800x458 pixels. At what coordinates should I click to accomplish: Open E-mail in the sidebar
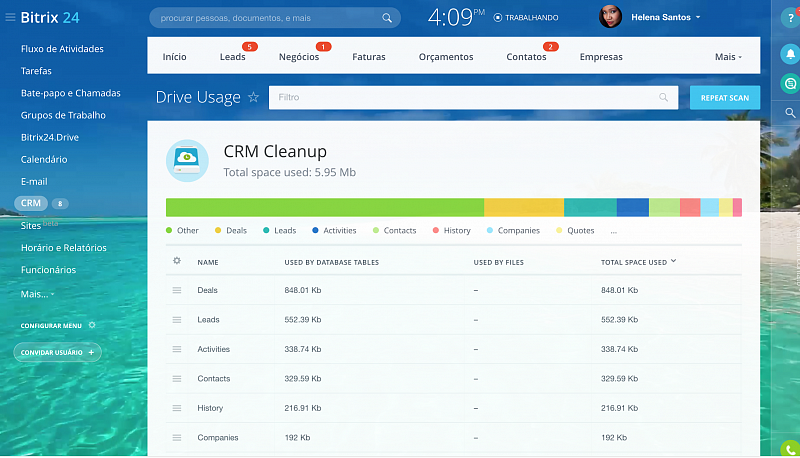(x=34, y=182)
